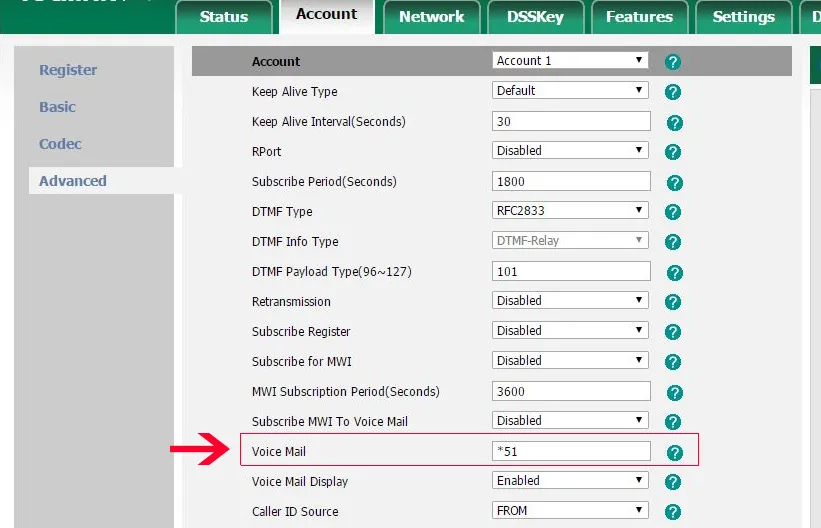
Task: Open help for Retransmission setting
Action: 673,302
